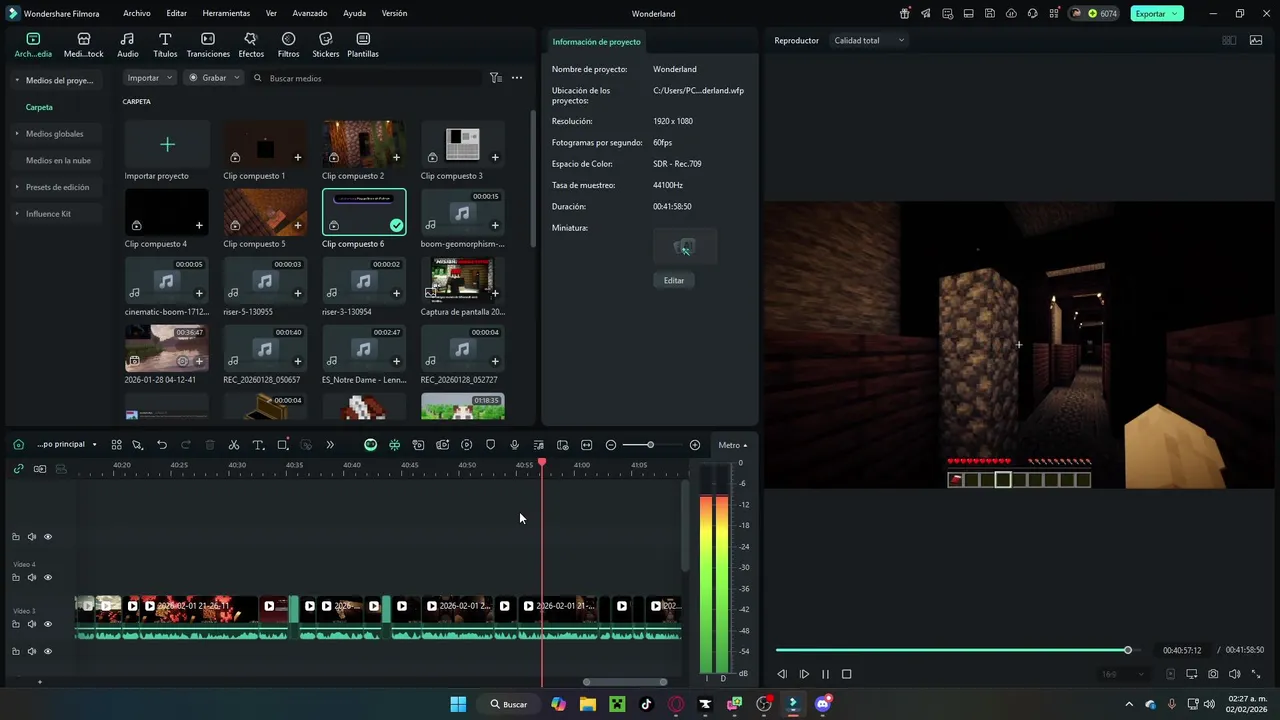
Task: Click the timeline marker shield icon
Action: pyautogui.click(x=490, y=445)
